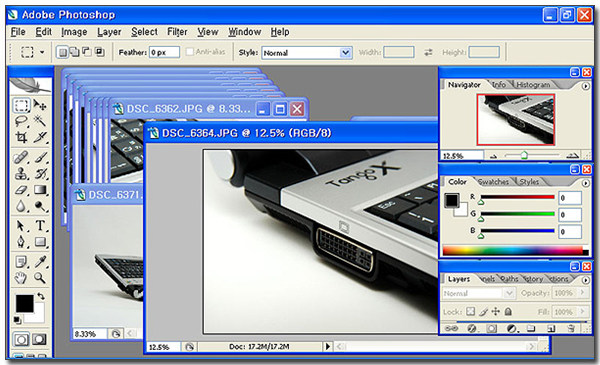Screen dimensions: 600x365
Task: Open the Color panel options menu
Action: (x=585, y=183)
